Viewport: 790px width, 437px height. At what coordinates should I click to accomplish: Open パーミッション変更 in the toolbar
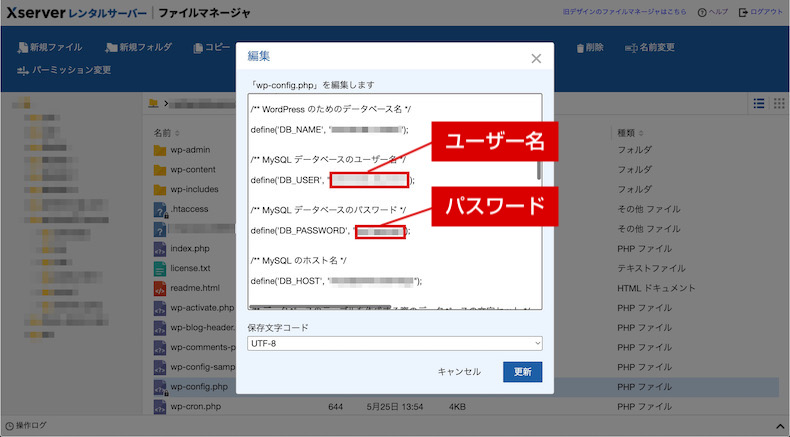[x=64, y=70]
